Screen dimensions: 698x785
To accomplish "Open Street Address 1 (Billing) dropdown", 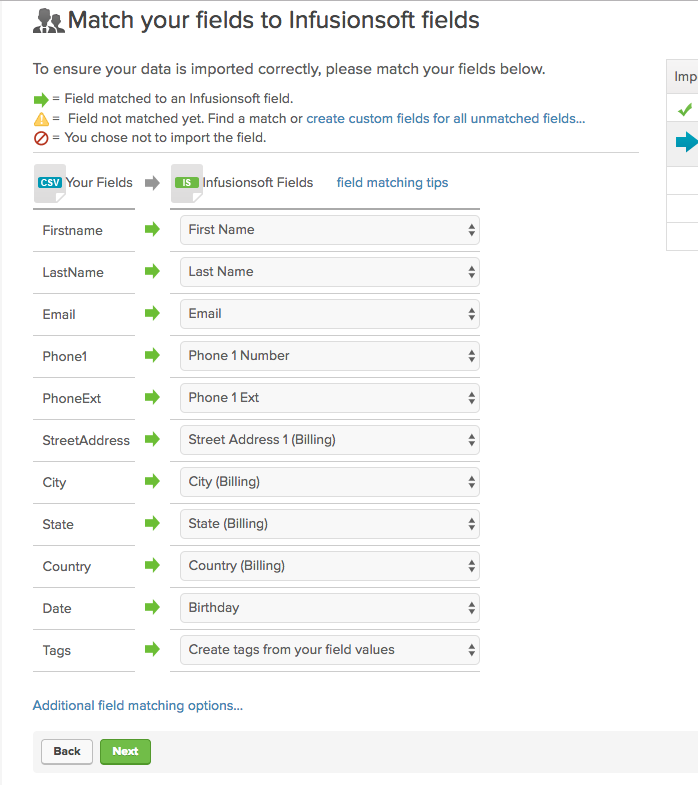I will coord(329,440).
